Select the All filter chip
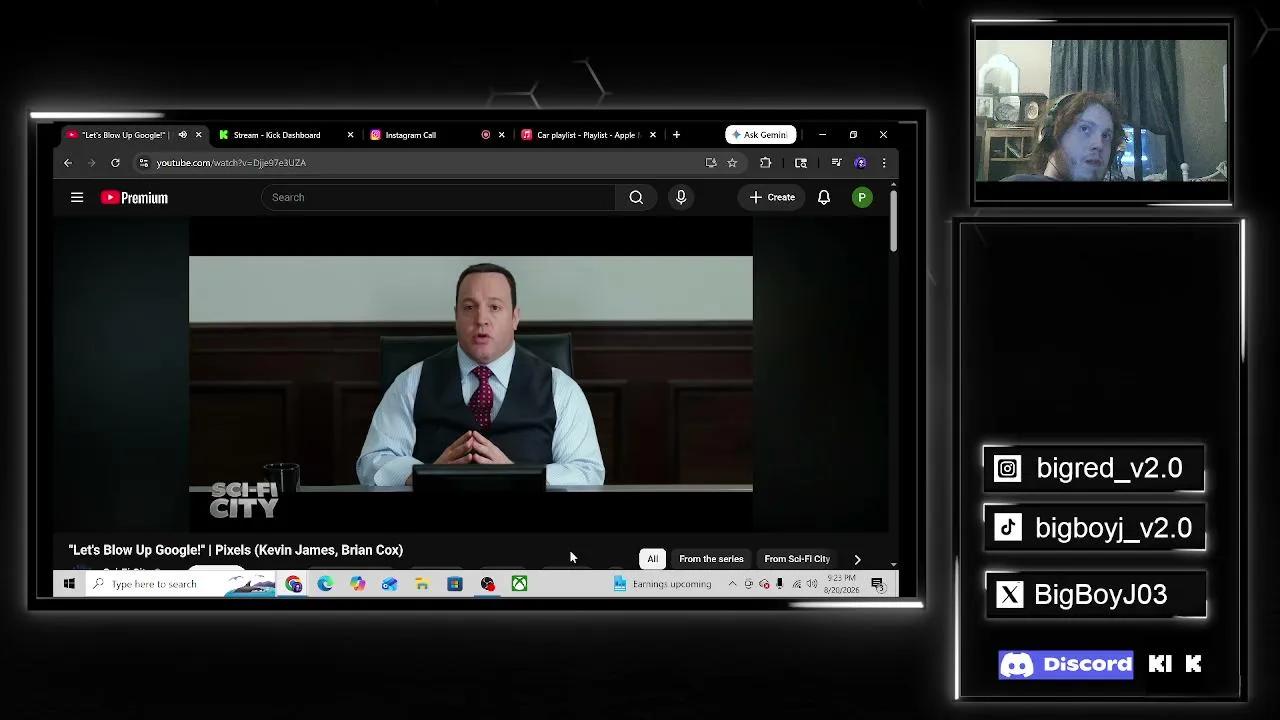 (652, 559)
